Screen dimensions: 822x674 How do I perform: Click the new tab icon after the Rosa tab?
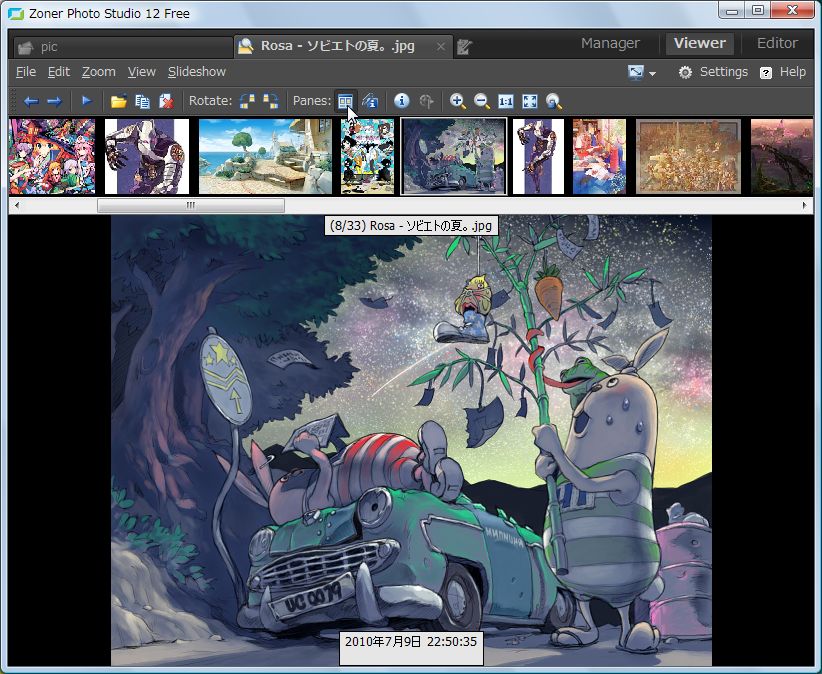click(464, 47)
